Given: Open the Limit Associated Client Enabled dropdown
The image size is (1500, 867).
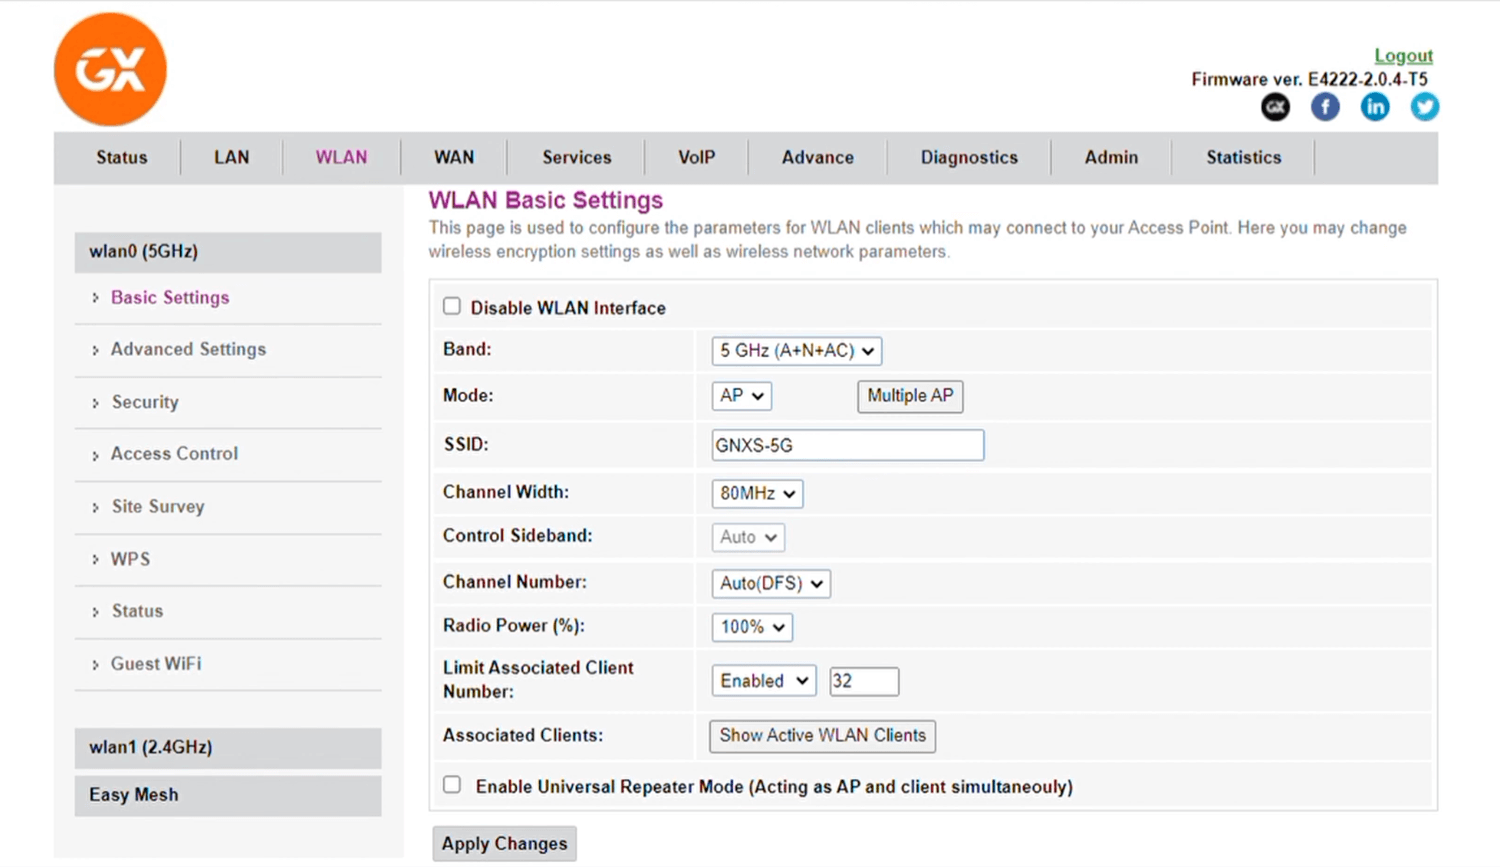Looking at the screenshot, I should pyautogui.click(x=763, y=681).
